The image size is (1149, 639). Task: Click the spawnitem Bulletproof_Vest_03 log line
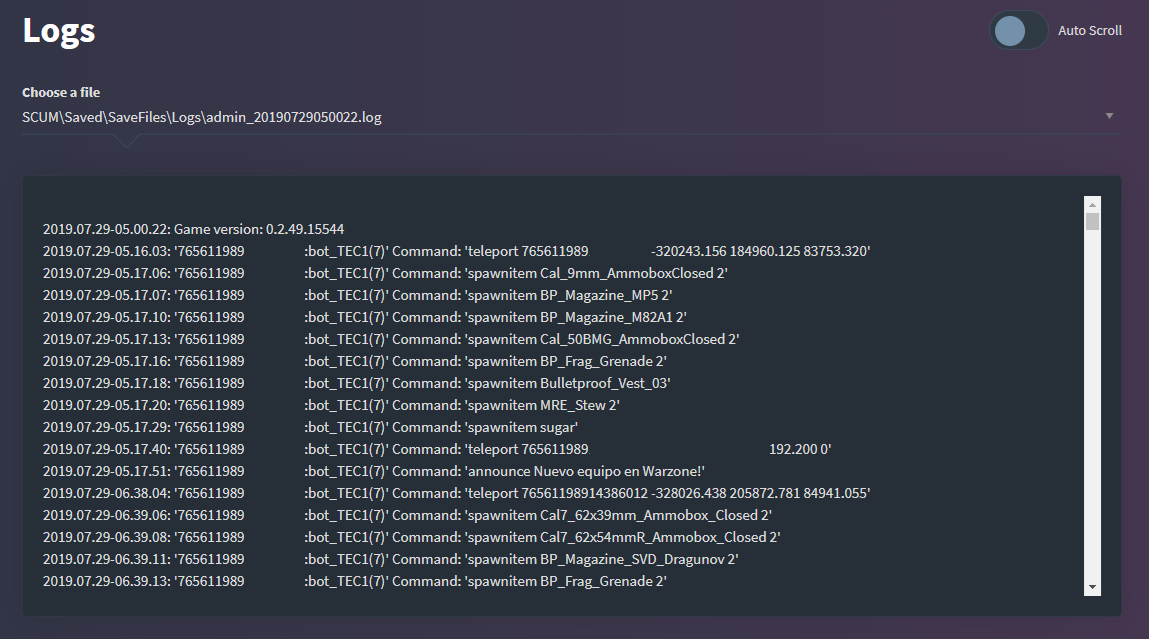567,383
